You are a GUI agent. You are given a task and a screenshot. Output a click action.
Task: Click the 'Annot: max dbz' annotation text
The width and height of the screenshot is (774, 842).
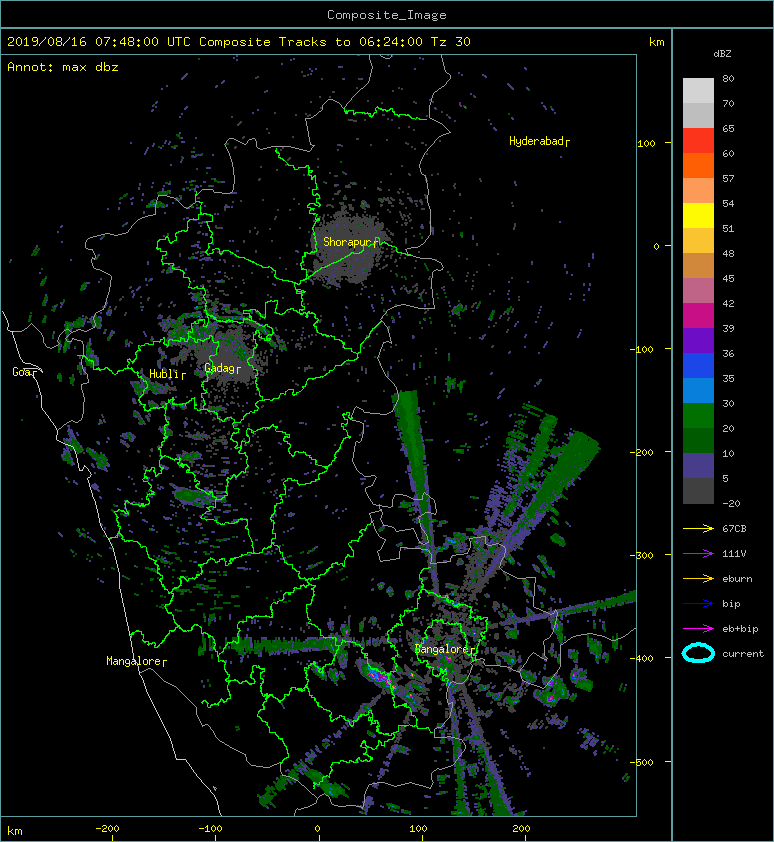63,67
